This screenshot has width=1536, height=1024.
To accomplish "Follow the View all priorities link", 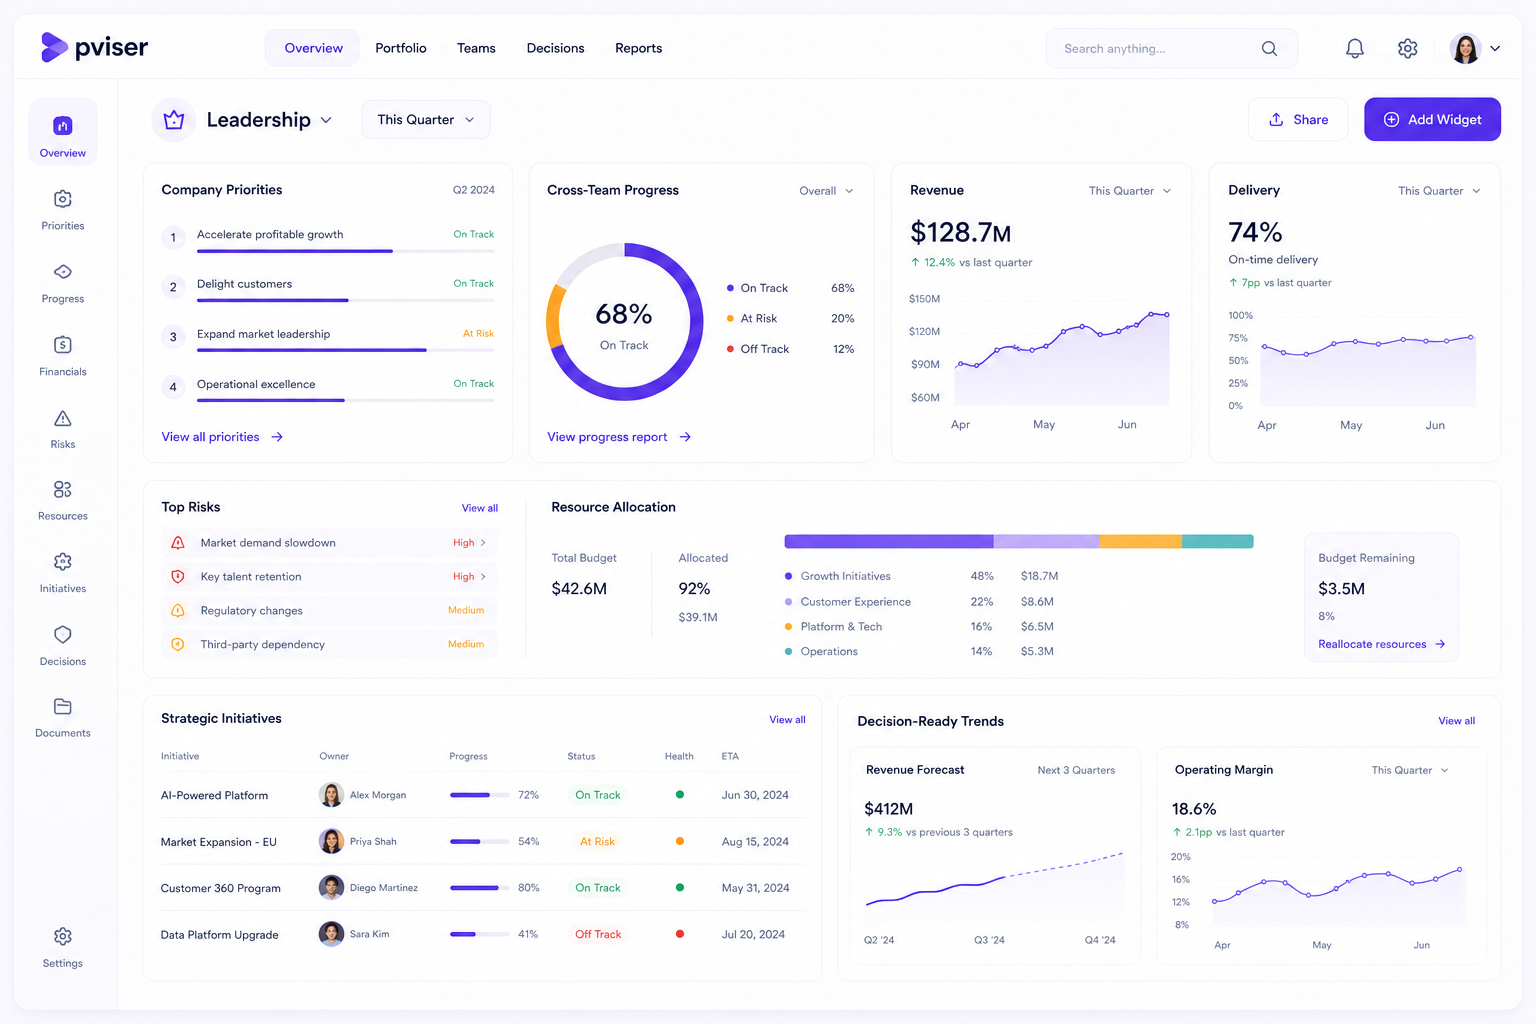I will [222, 437].
